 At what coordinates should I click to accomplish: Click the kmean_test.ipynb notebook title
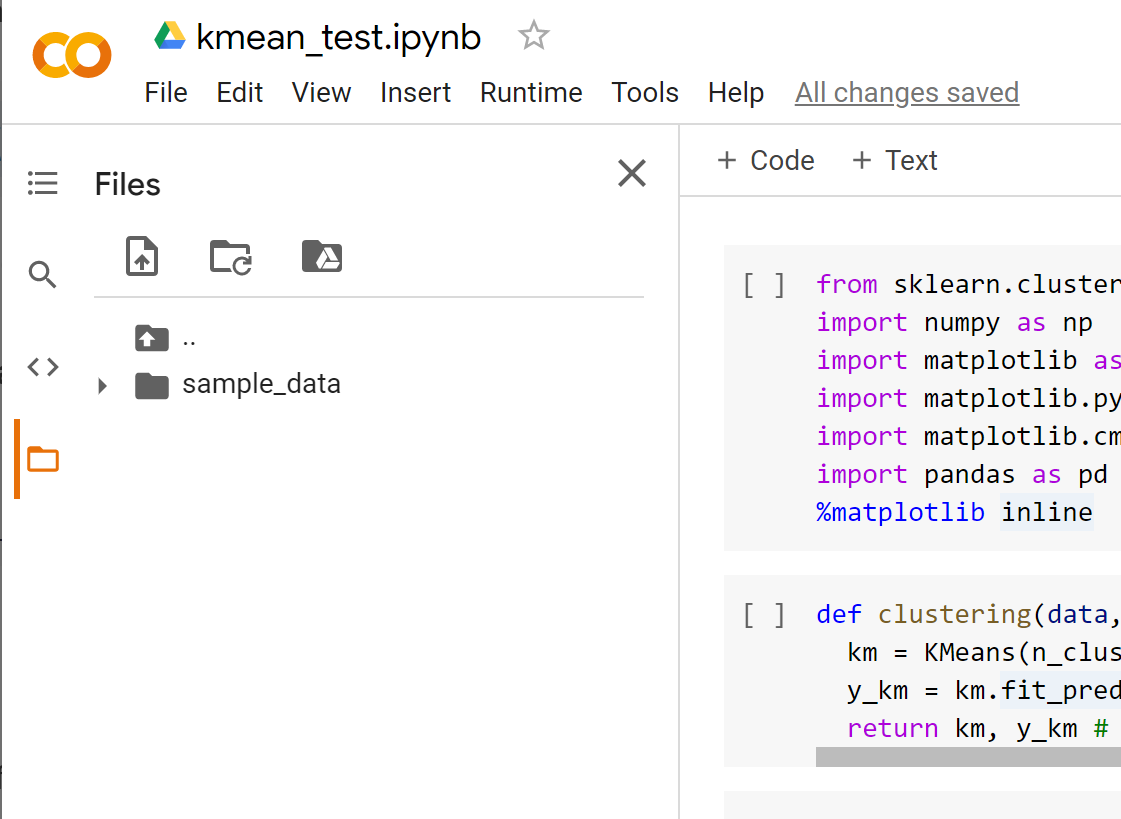(338, 37)
